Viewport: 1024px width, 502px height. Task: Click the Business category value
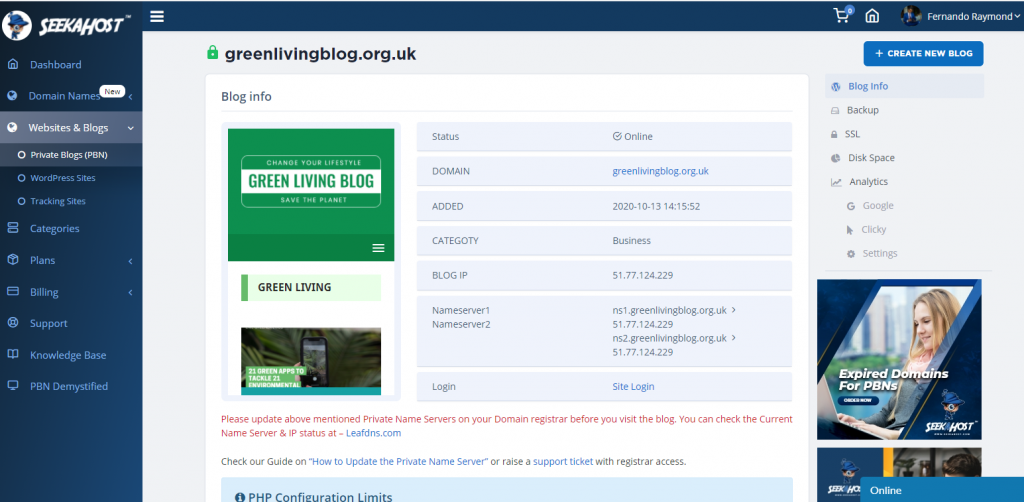pyautogui.click(x=632, y=240)
